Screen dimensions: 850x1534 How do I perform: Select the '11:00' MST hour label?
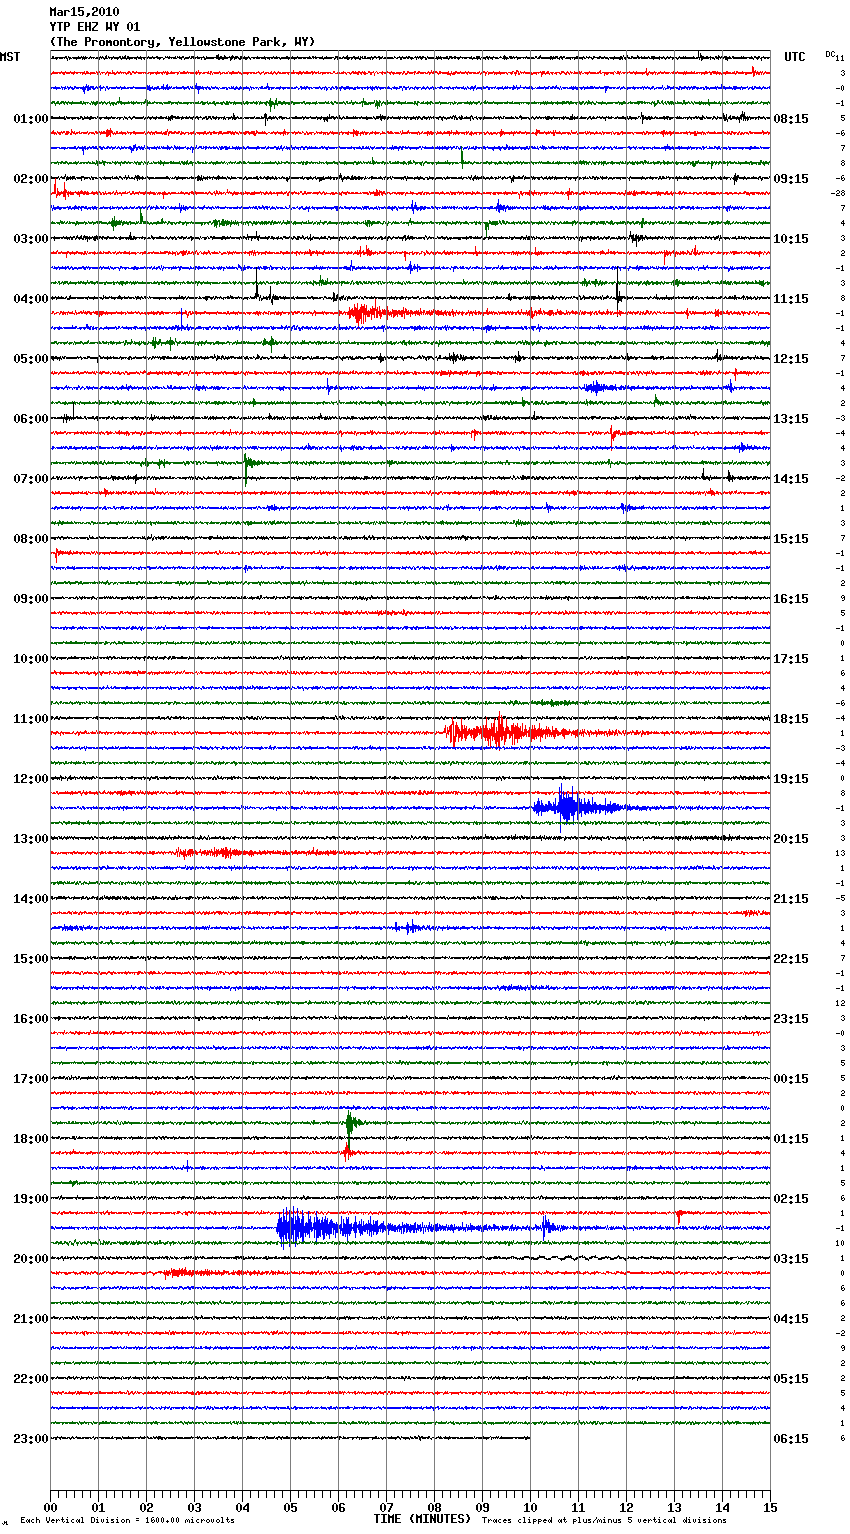[31, 718]
